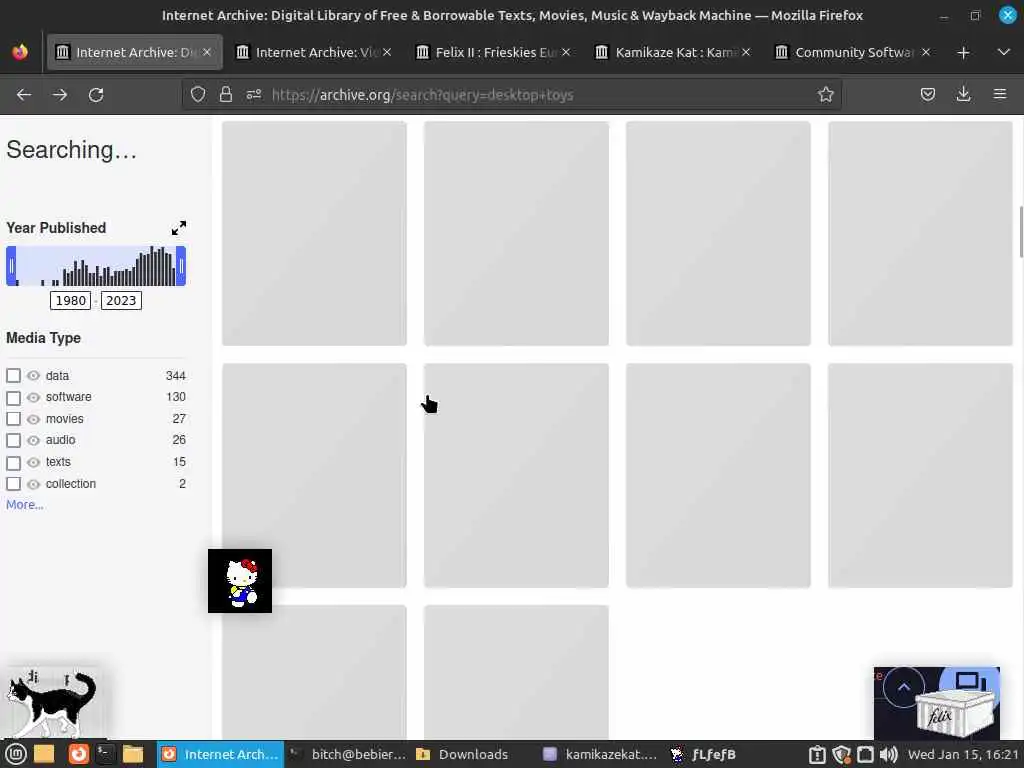1024x768 pixels.
Task: Close the Community Software tab
Action: point(925,52)
